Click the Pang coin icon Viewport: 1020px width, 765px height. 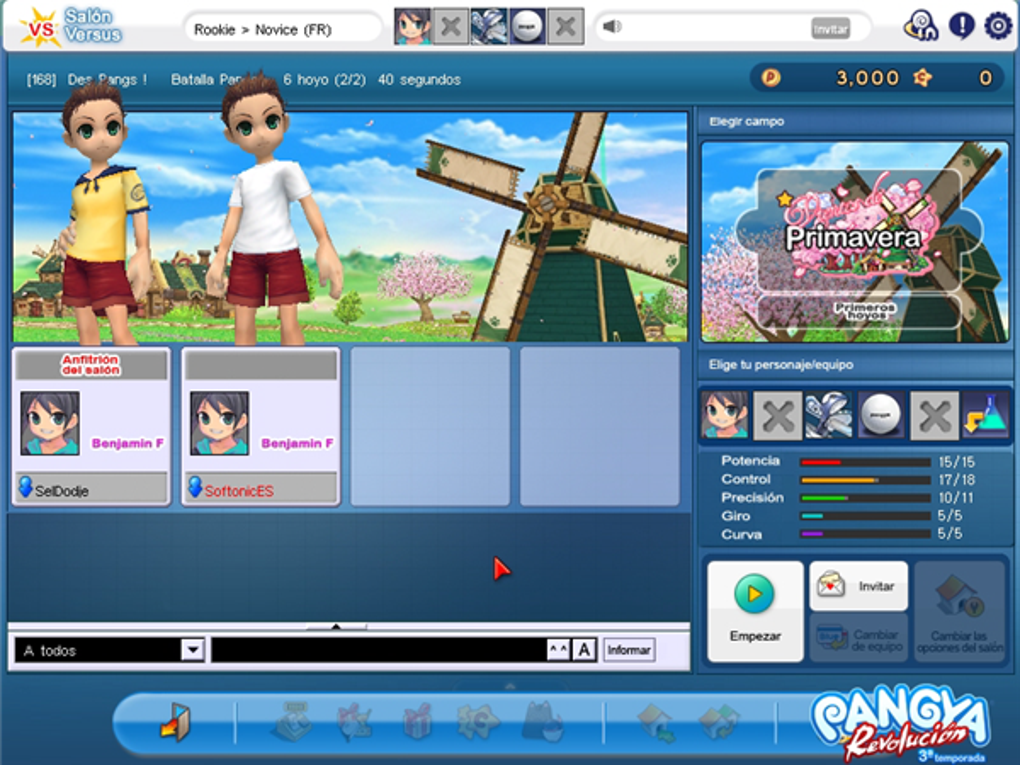click(771, 78)
